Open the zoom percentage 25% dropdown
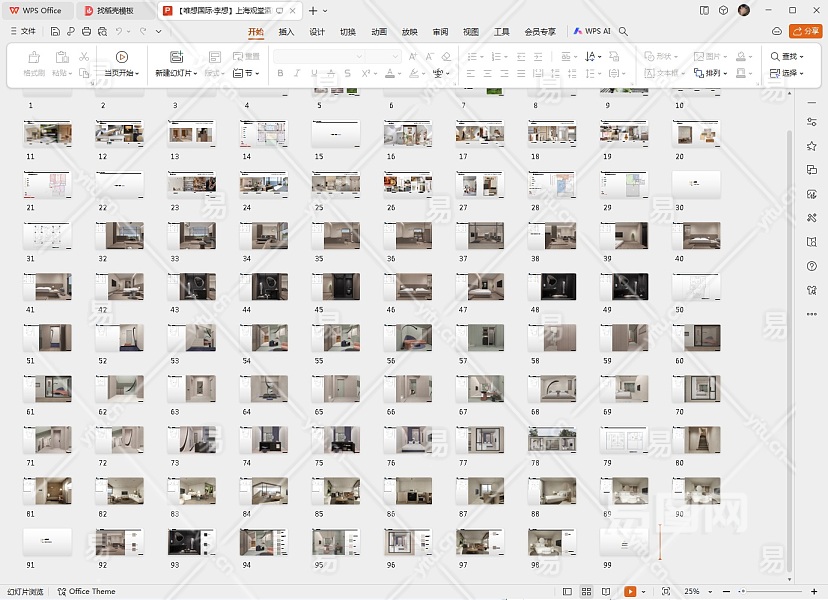The width and height of the screenshot is (828, 600). (696, 591)
